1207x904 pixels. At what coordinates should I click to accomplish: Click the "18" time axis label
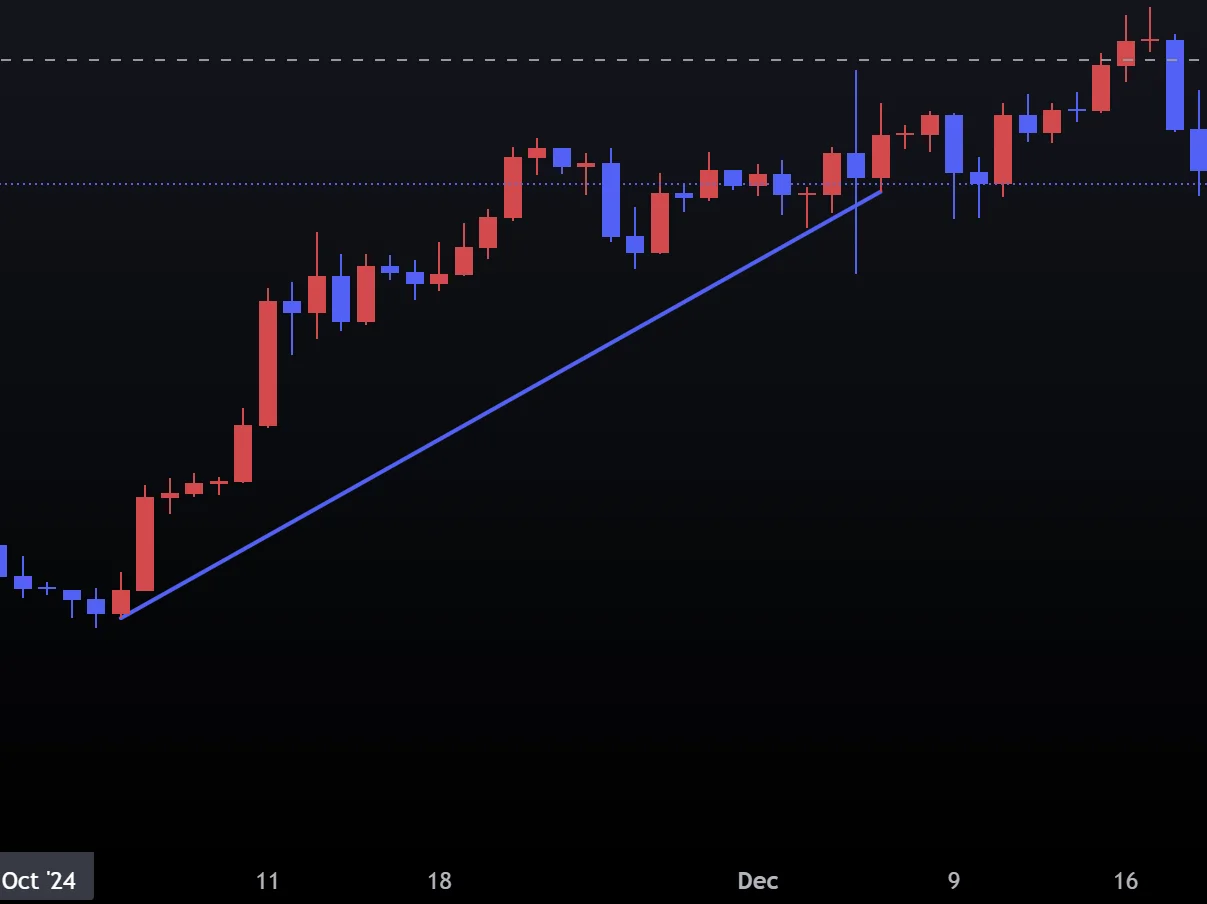pyautogui.click(x=439, y=881)
